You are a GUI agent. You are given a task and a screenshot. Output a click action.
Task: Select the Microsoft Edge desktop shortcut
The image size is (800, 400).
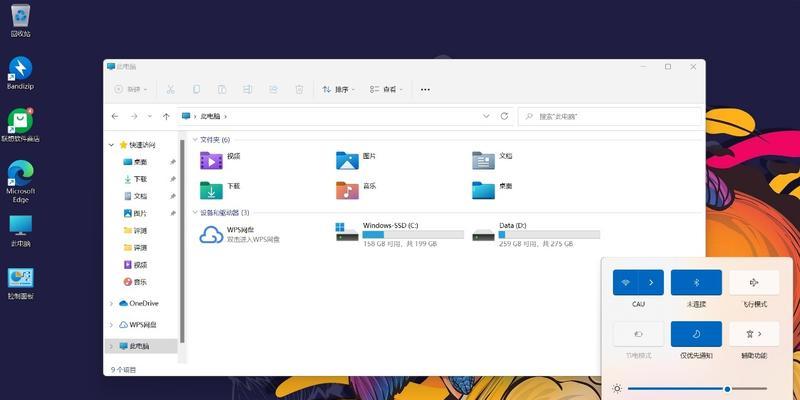[20, 181]
